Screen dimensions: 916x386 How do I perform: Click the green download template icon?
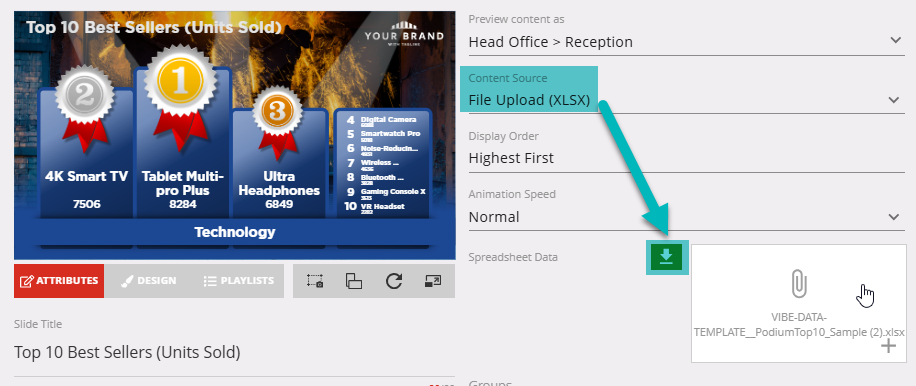coord(667,257)
